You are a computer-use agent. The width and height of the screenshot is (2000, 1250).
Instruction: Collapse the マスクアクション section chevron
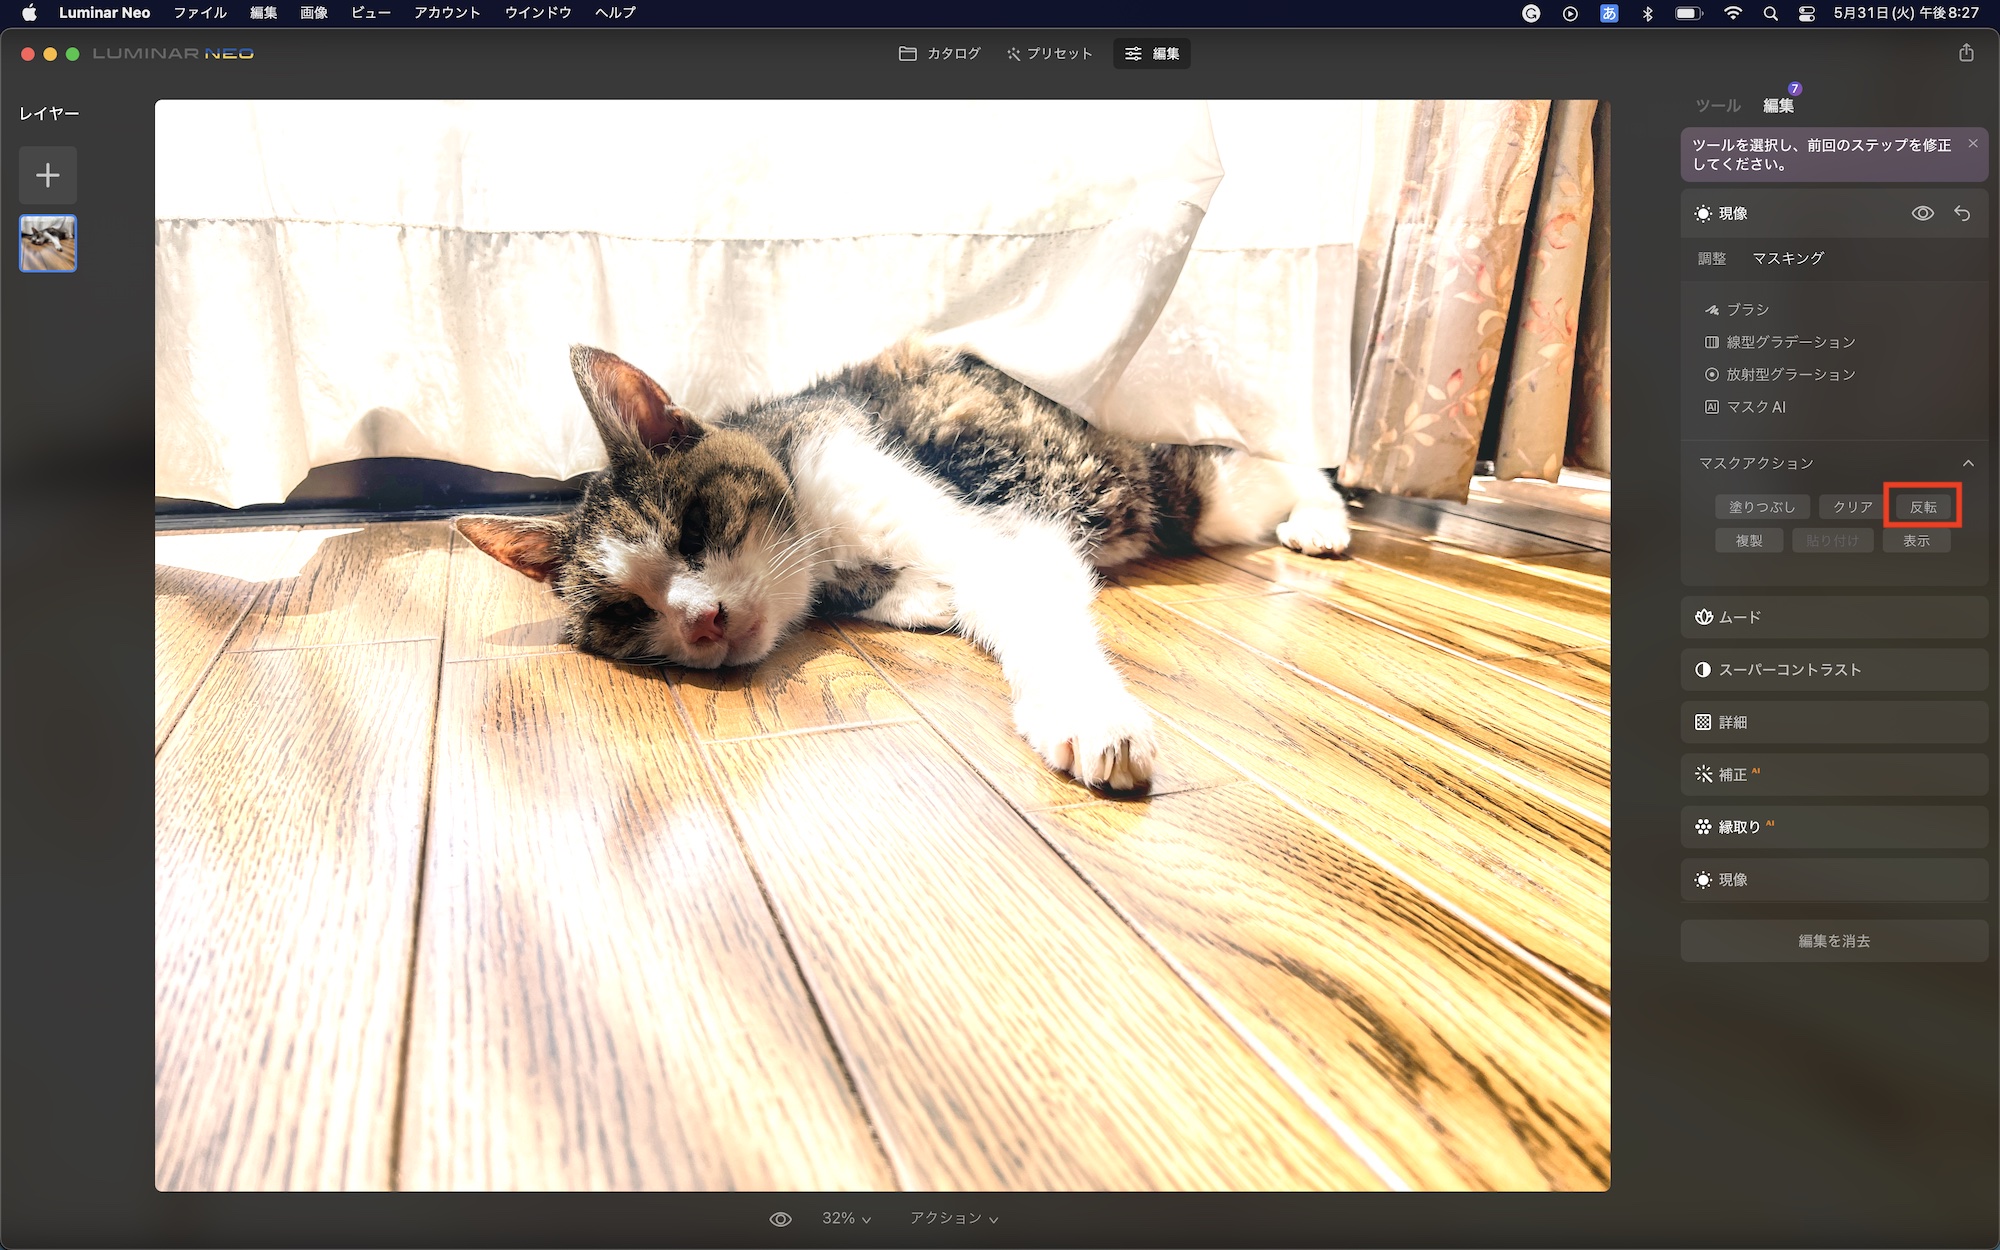1967,463
